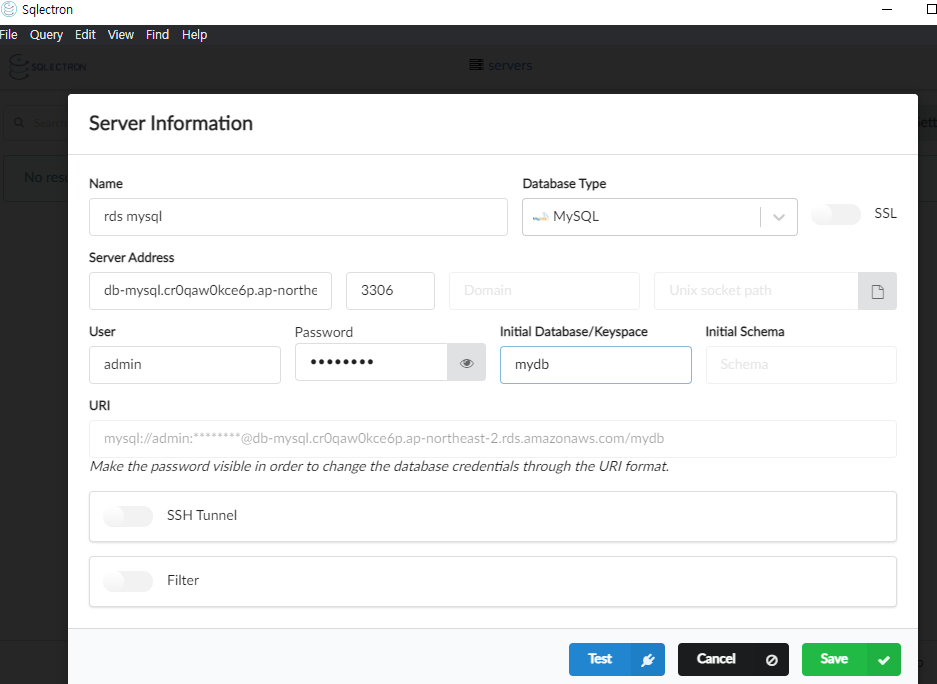Save the server configuration
The height and width of the screenshot is (684, 937).
coord(851,660)
